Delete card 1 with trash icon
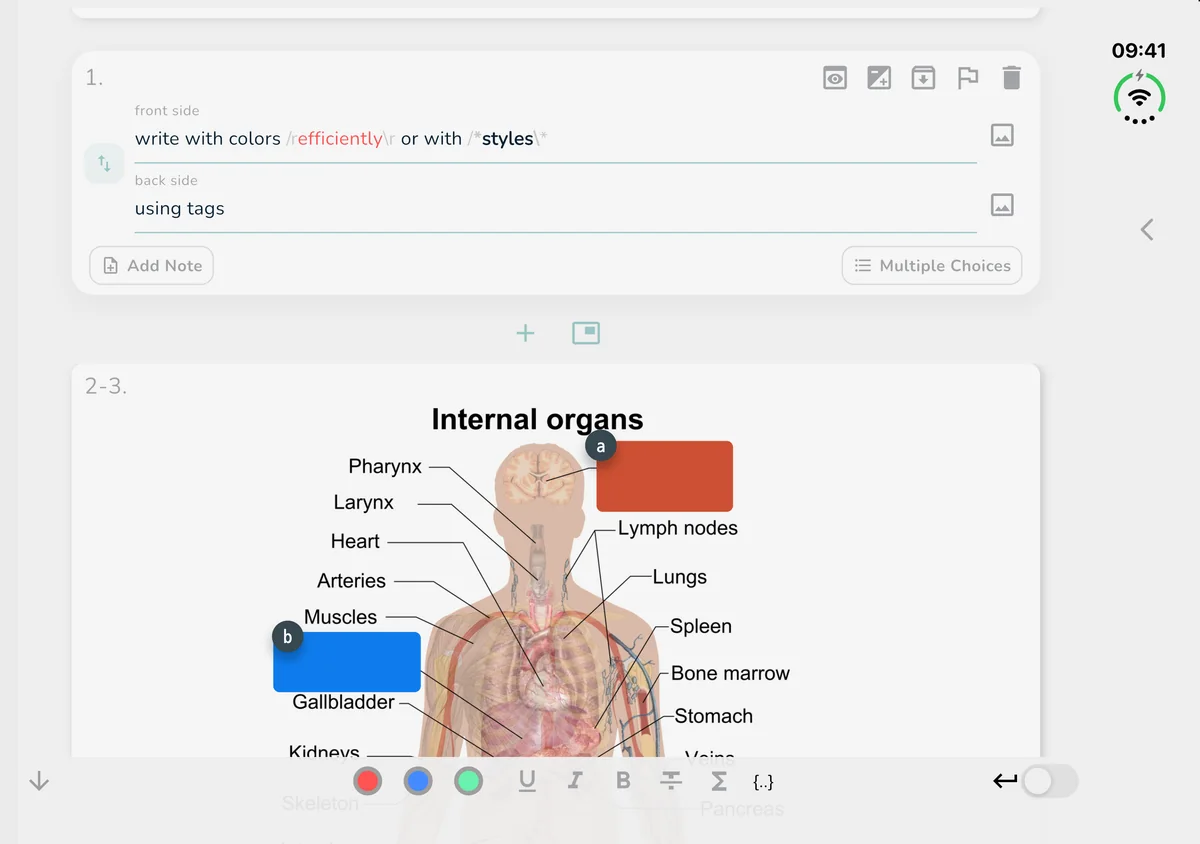 [1012, 78]
